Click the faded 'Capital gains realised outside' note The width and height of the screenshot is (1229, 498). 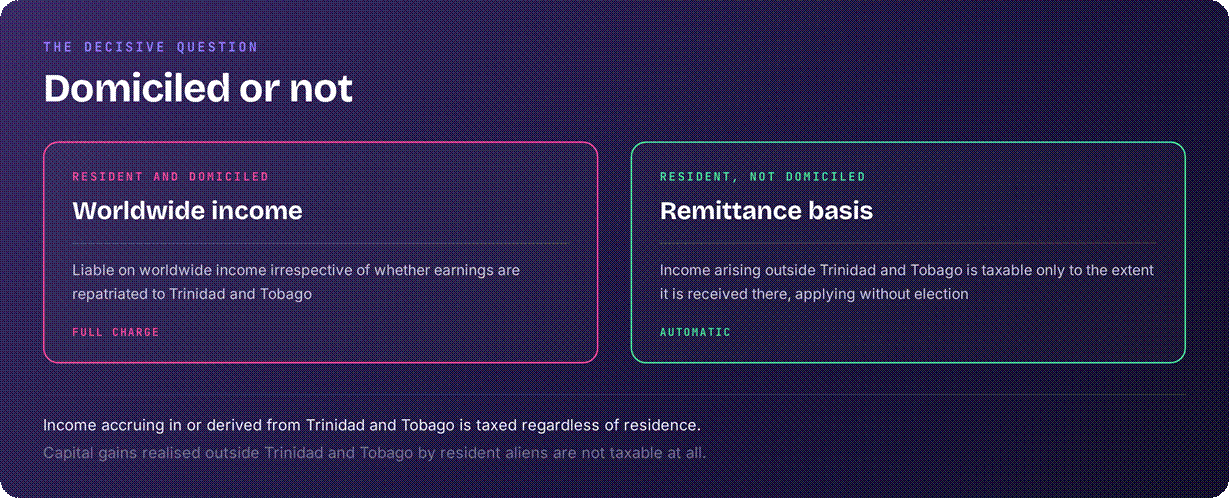pos(375,453)
